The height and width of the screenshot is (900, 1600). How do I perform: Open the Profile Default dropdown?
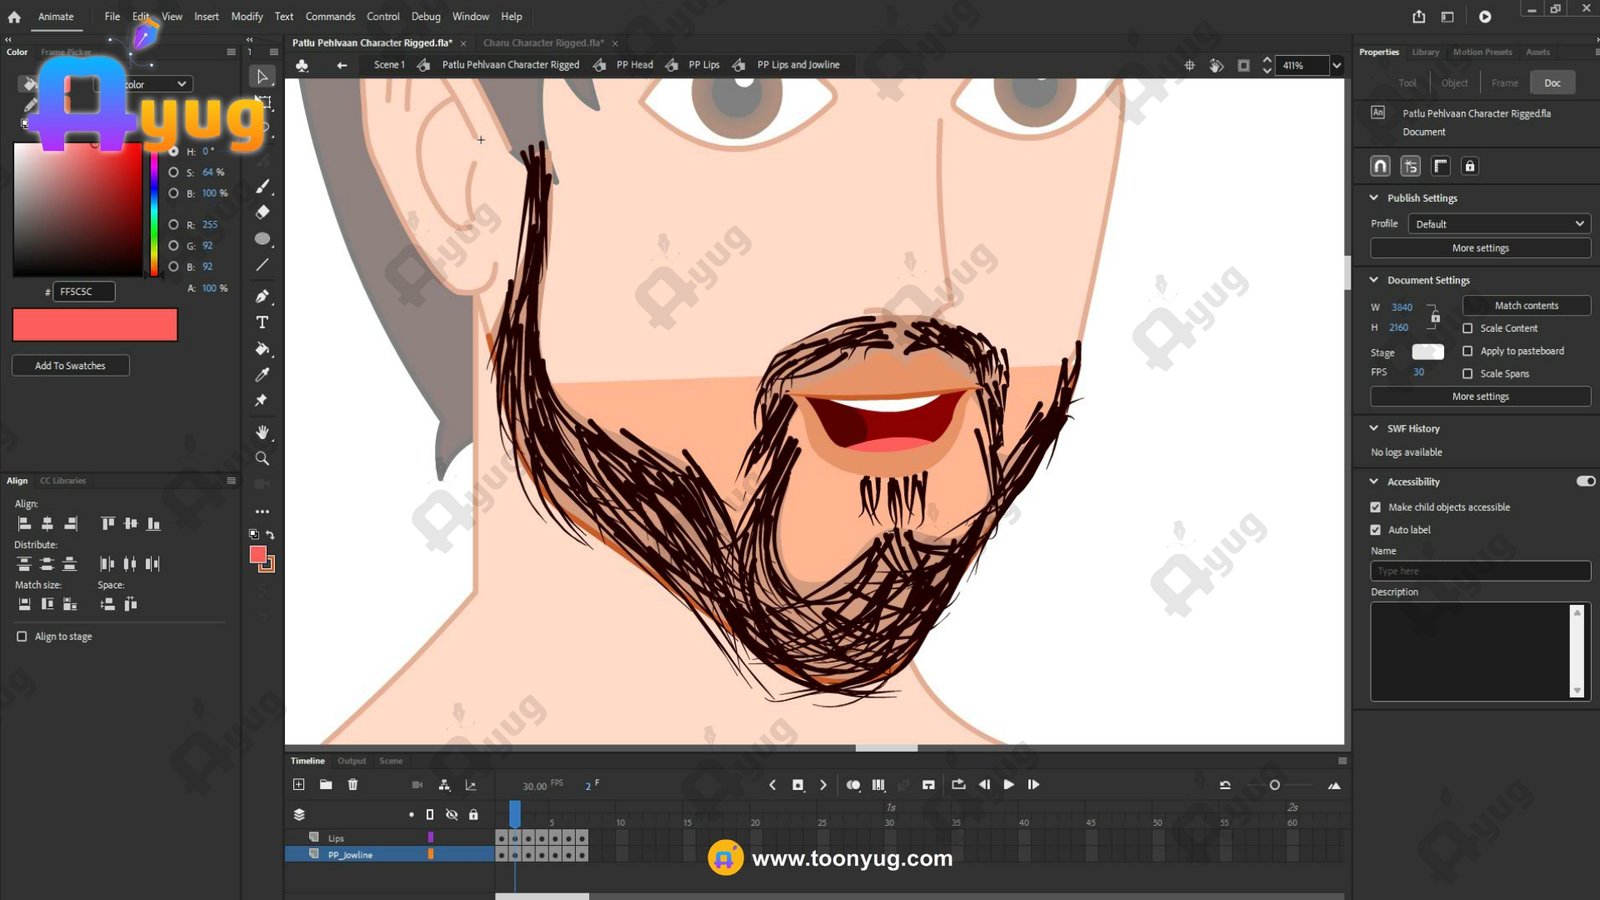[1498, 224]
